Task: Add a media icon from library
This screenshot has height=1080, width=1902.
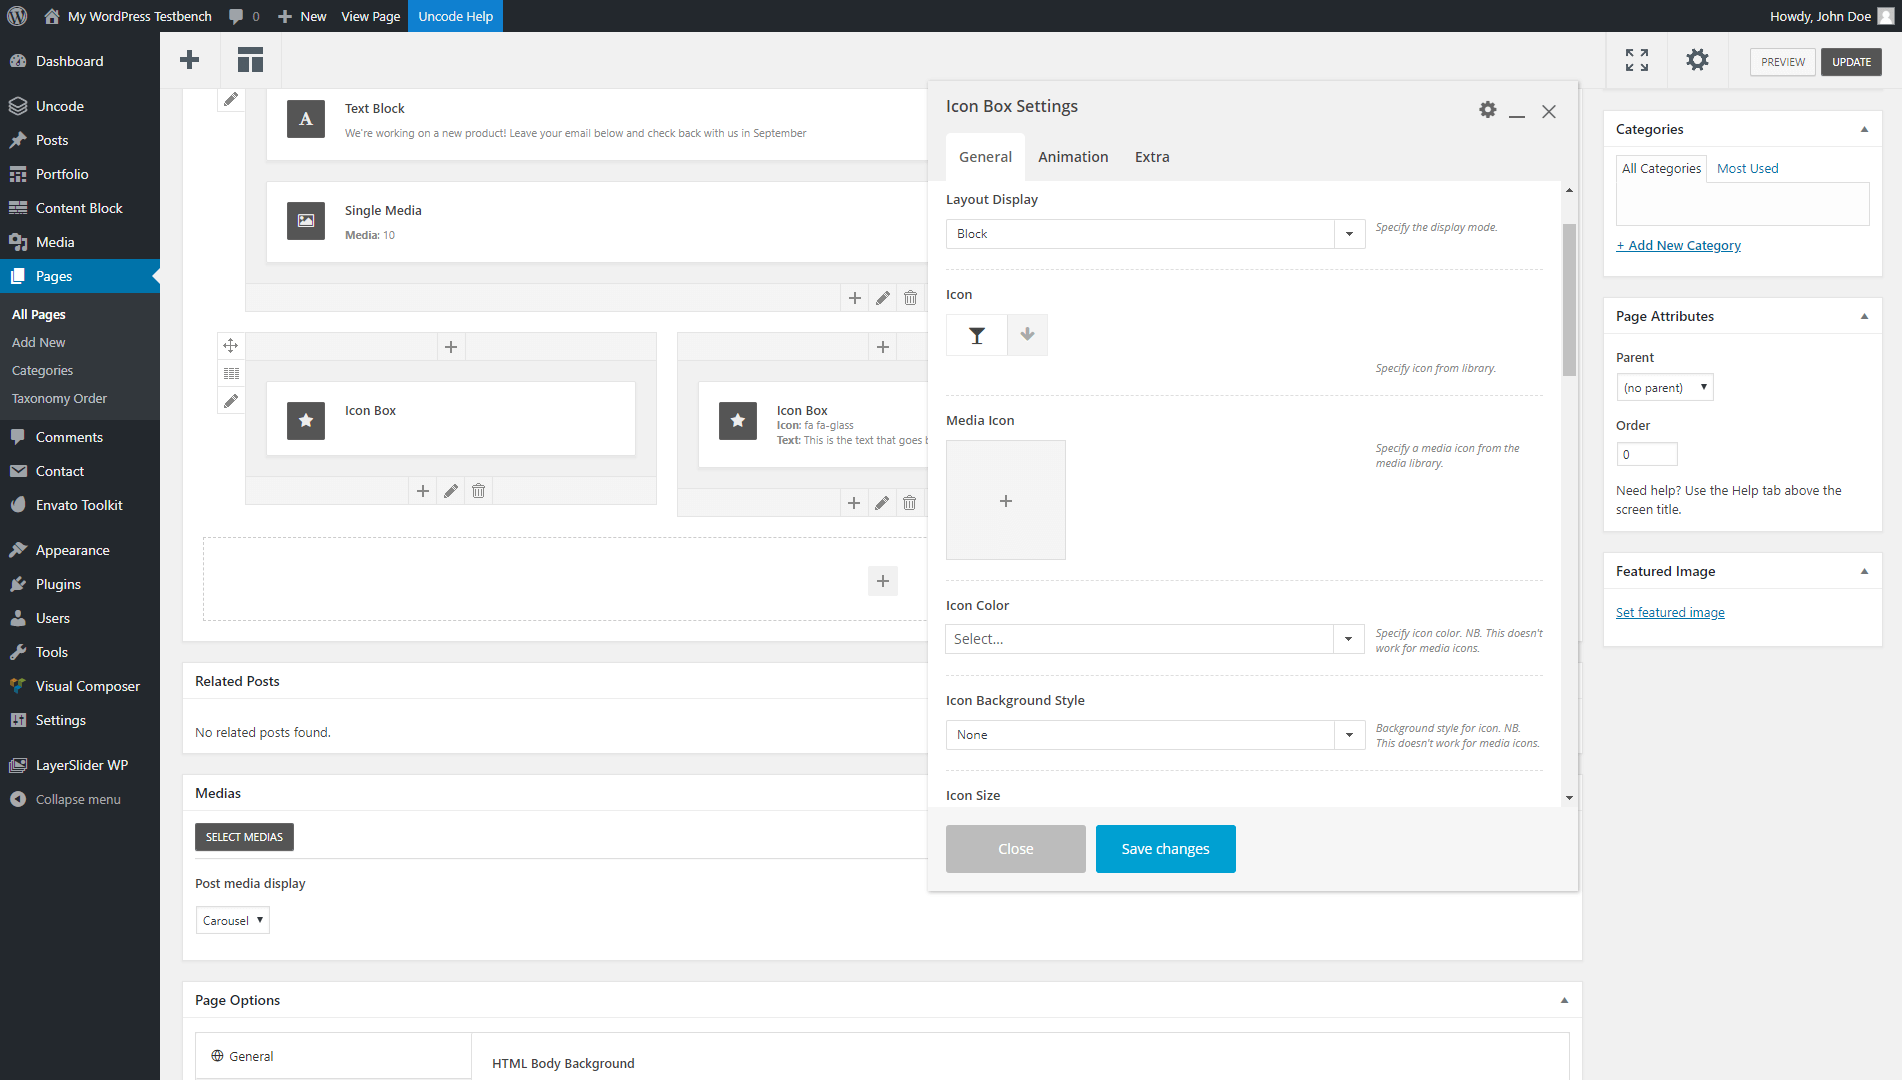Action: pyautogui.click(x=1006, y=500)
